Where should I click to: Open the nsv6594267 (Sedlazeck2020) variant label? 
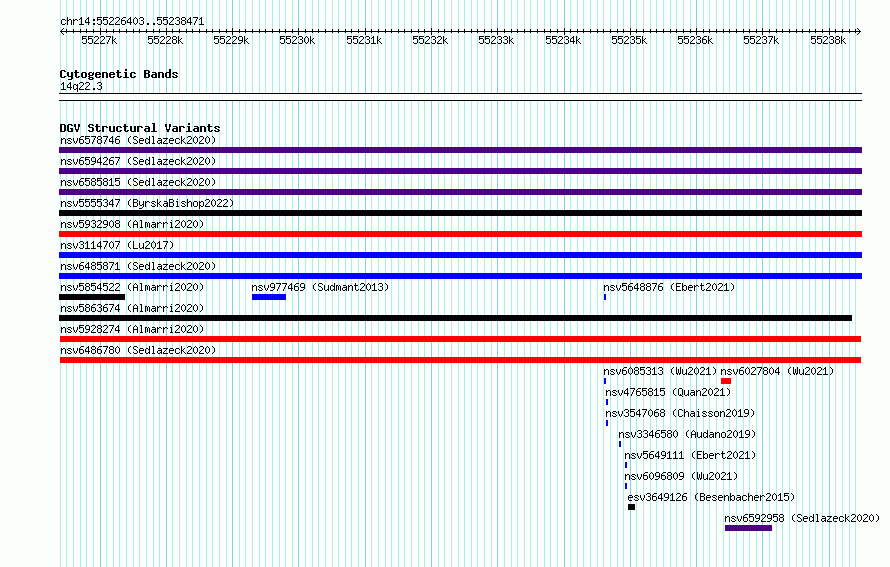pos(138,161)
